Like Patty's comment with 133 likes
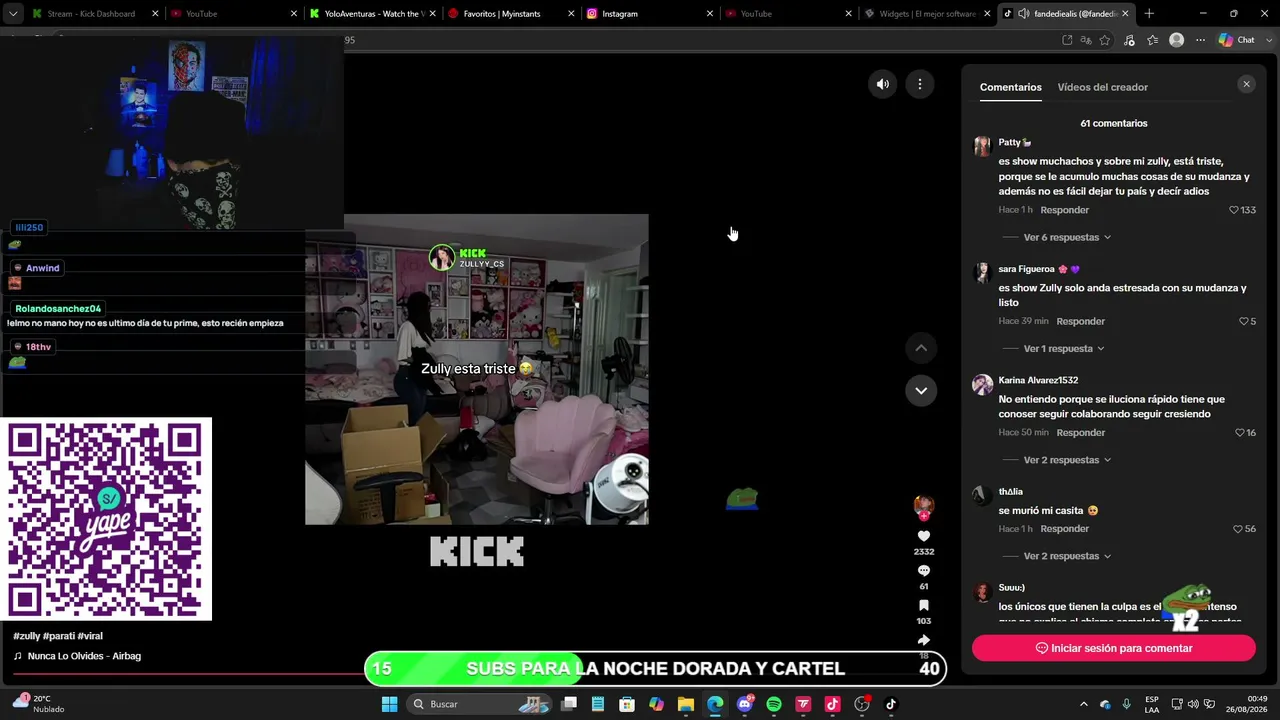This screenshot has height=720, width=1280. [x=1234, y=210]
